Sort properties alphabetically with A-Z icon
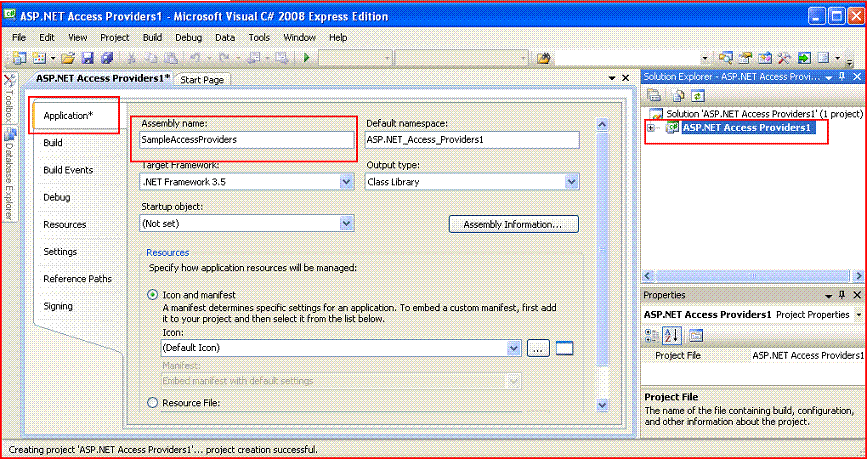Image resolution: width=867 pixels, height=459 pixels. pyautogui.click(x=672, y=335)
